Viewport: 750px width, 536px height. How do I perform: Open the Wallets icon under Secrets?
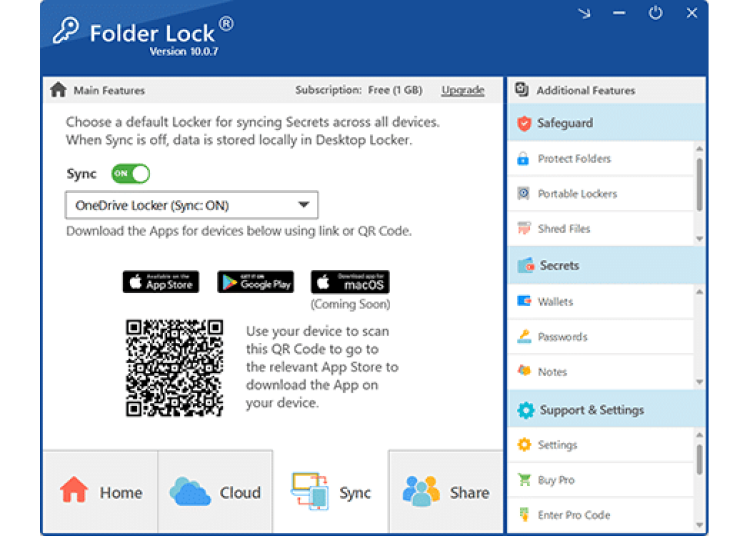[x=523, y=302]
